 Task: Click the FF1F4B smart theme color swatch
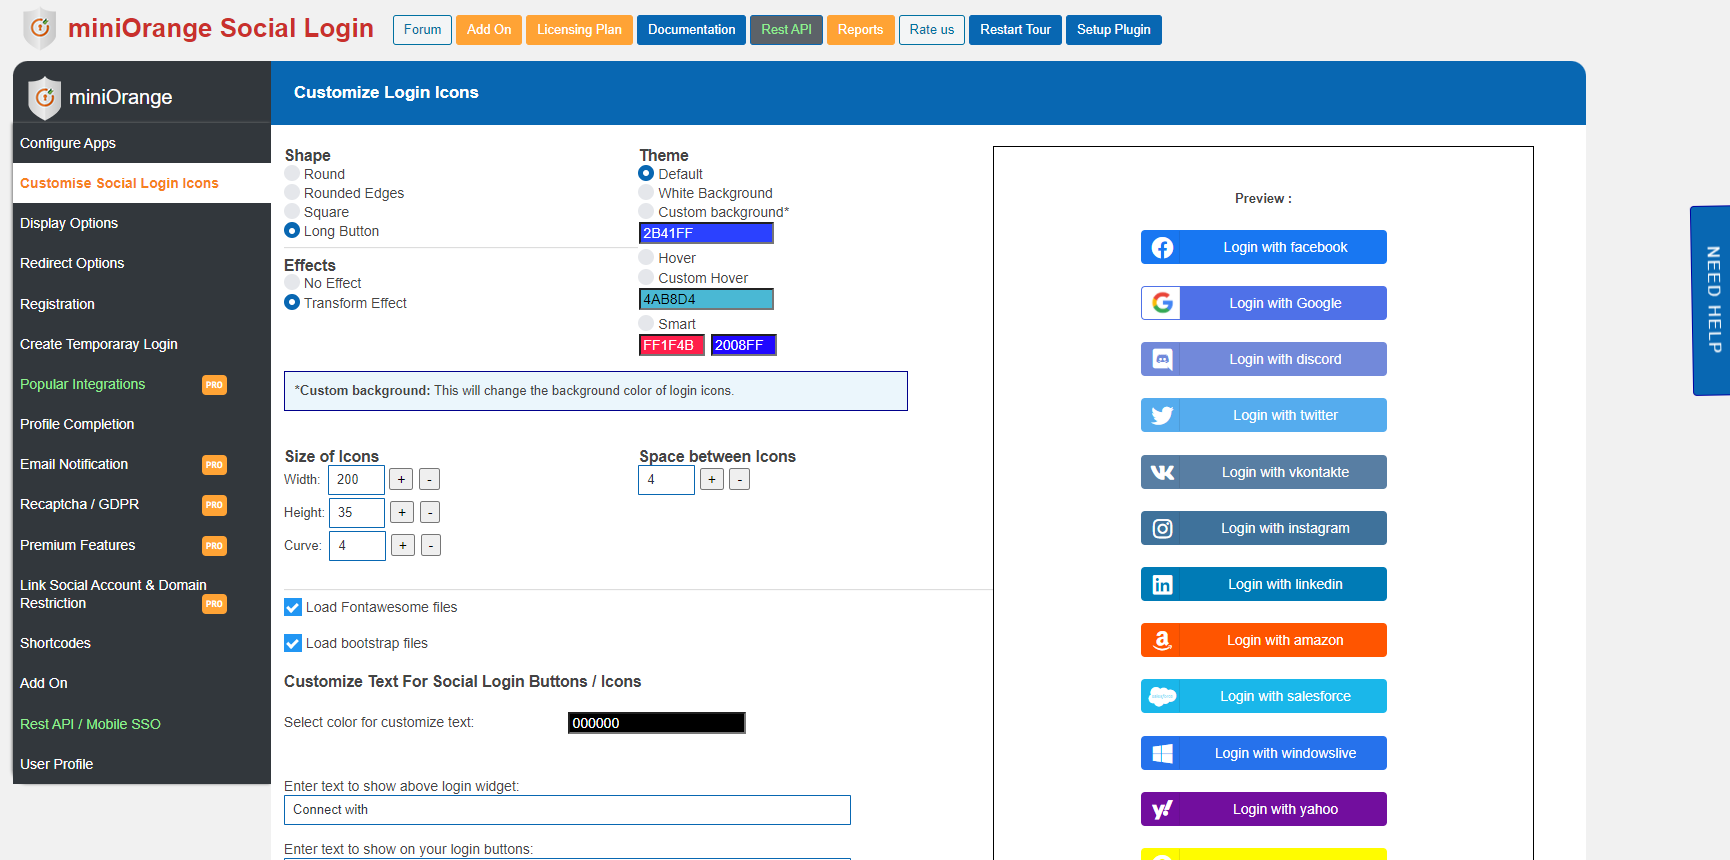(x=672, y=345)
